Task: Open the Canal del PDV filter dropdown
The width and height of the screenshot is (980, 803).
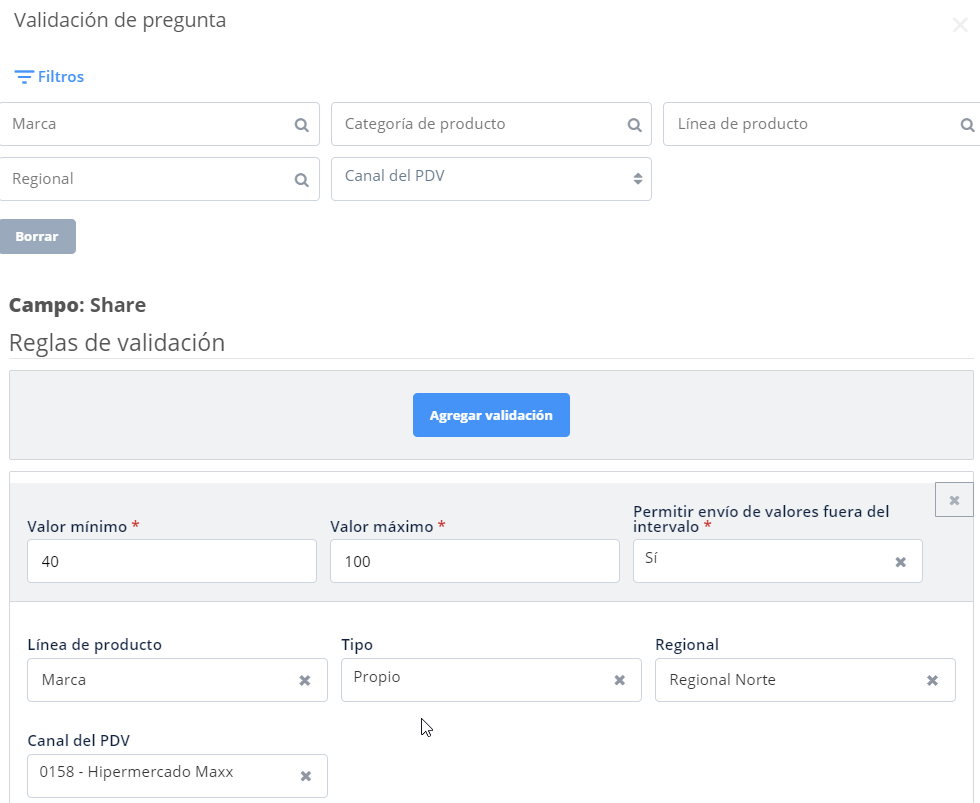Action: tap(490, 178)
